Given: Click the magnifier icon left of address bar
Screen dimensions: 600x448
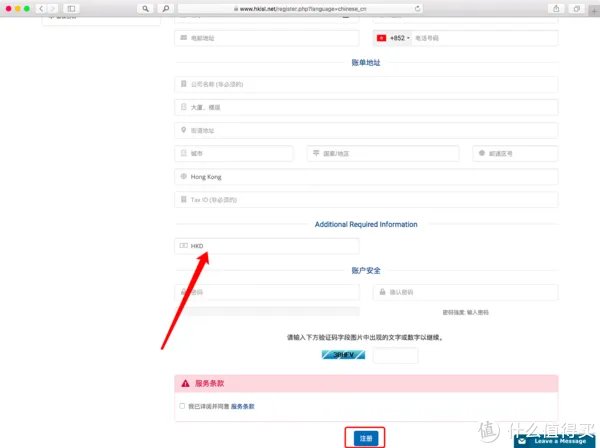Looking at the screenshot, I should click(145, 8).
